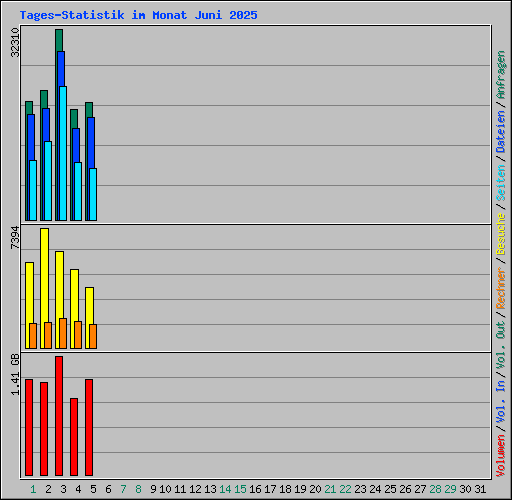Click the 7394 y-axis value label
The height and width of the screenshot is (500, 512).
(x=15, y=237)
